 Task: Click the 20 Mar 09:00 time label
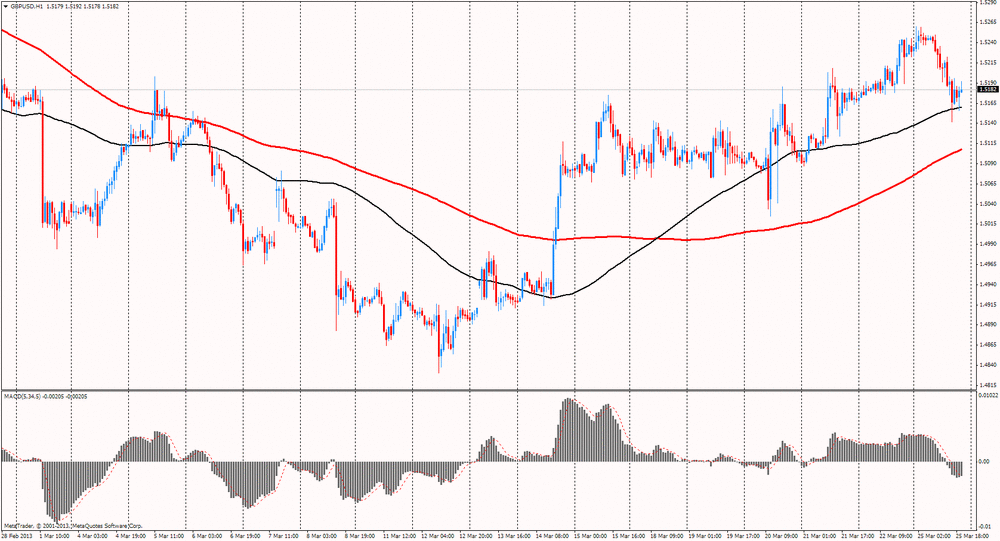pyautogui.click(x=783, y=536)
